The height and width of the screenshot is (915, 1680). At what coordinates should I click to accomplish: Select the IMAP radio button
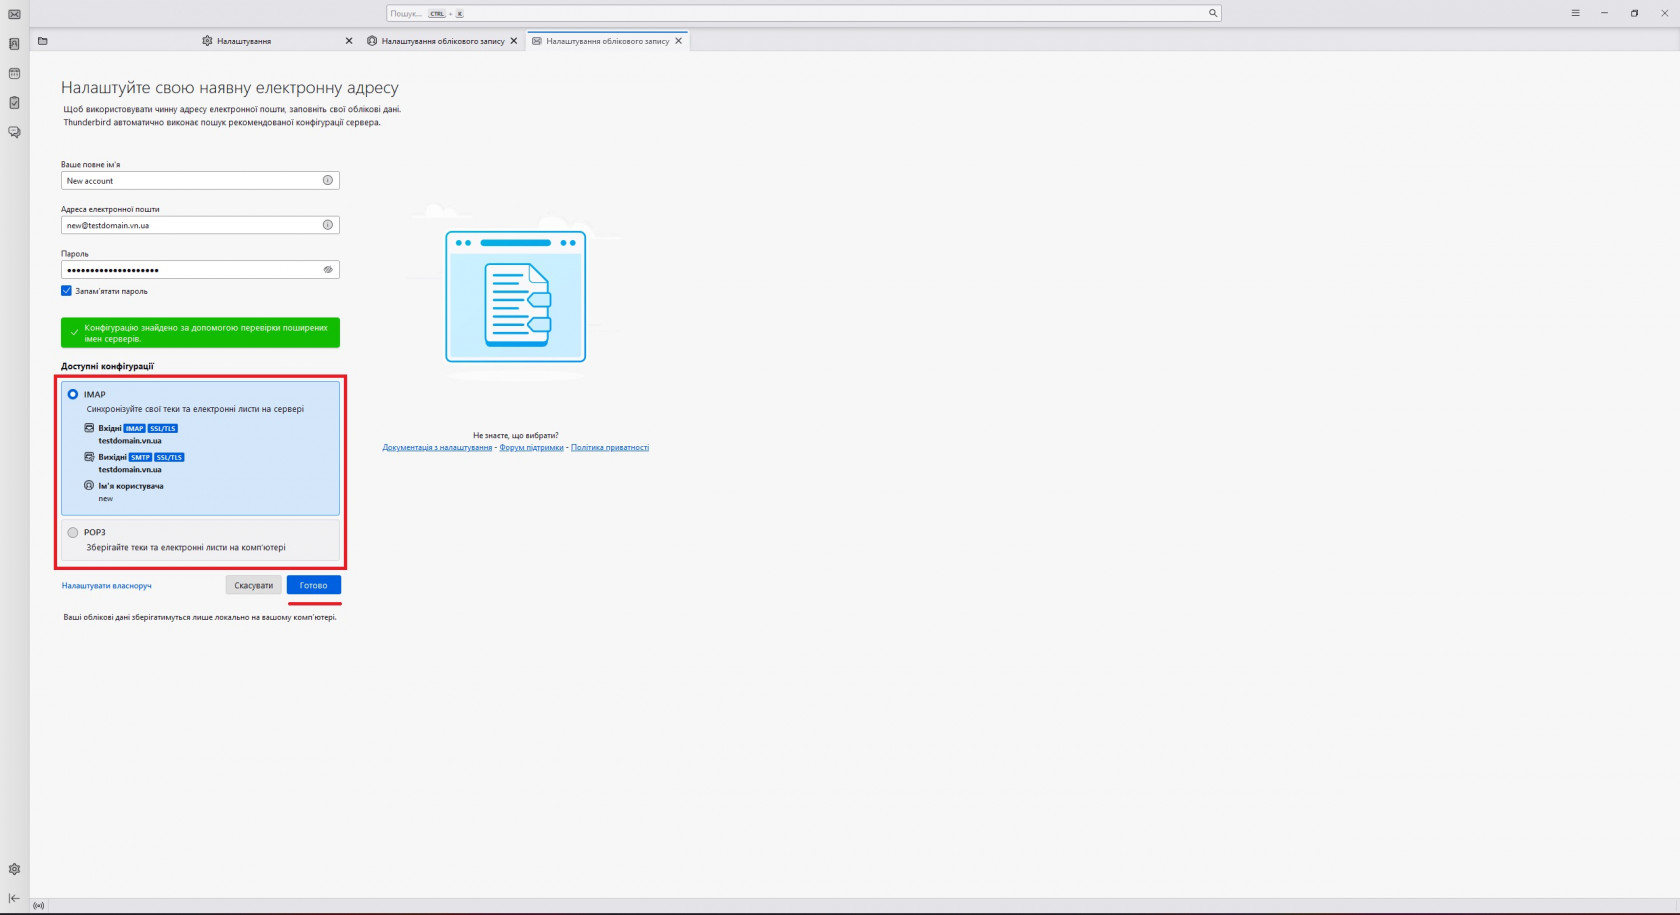coord(73,395)
